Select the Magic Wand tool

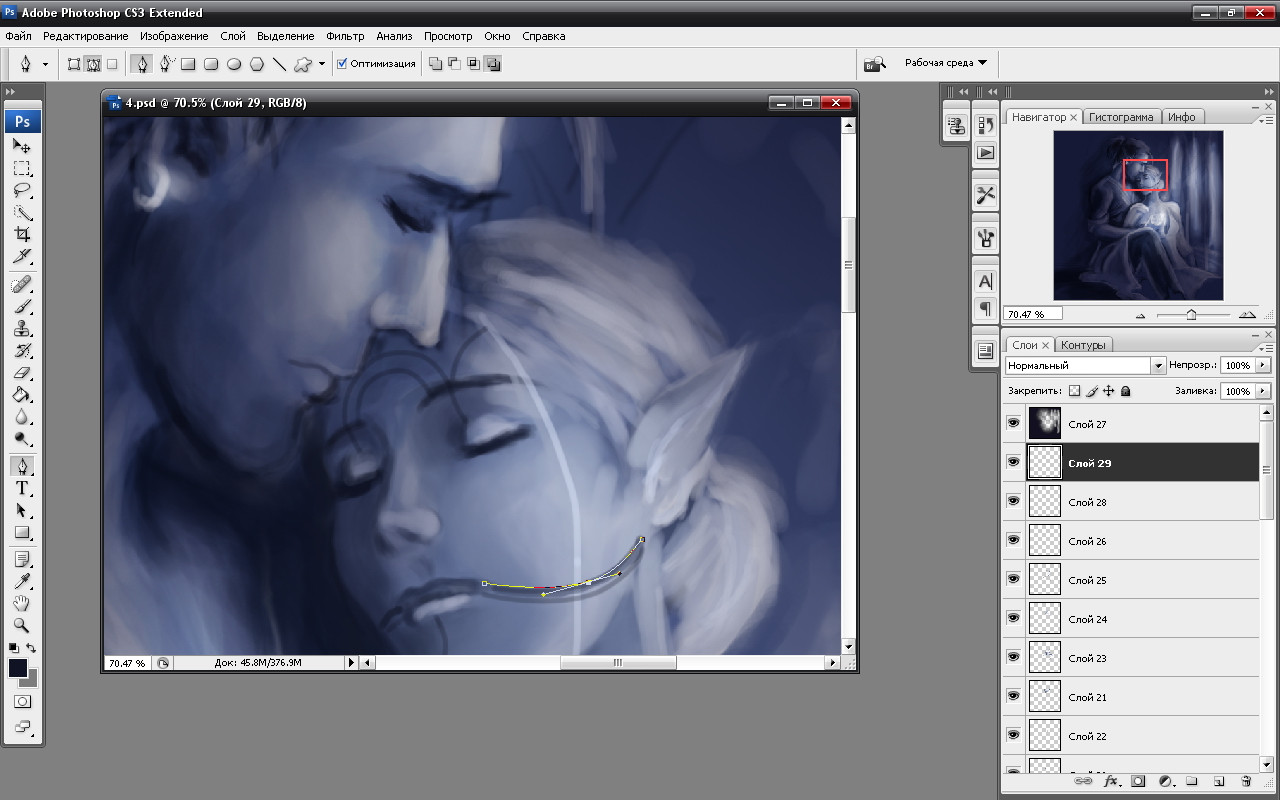(22, 212)
